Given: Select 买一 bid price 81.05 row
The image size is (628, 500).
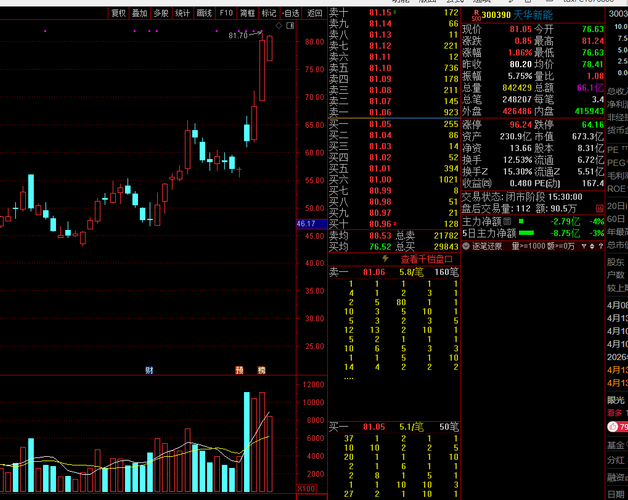Looking at the screenshot, I should 394,124.
